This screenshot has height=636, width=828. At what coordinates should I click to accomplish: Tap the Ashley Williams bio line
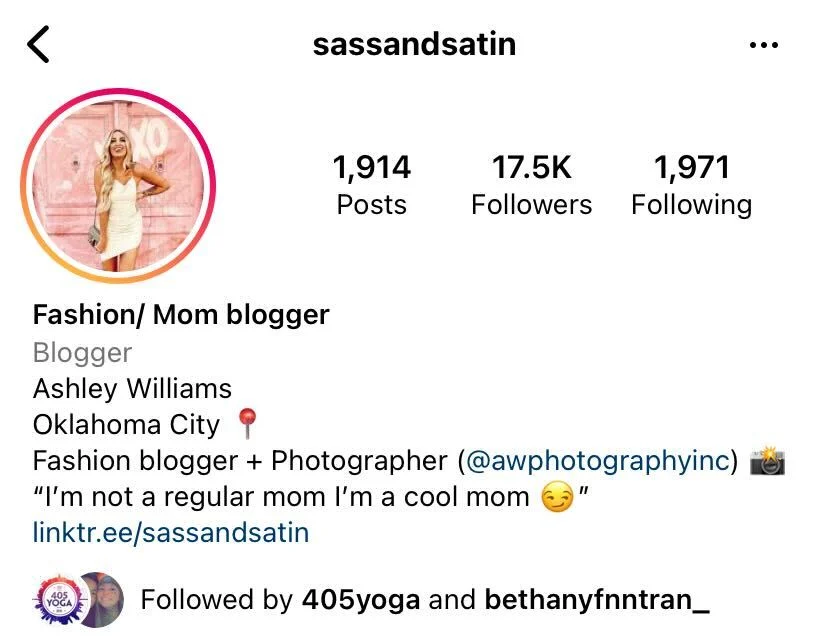pos(132,389)
